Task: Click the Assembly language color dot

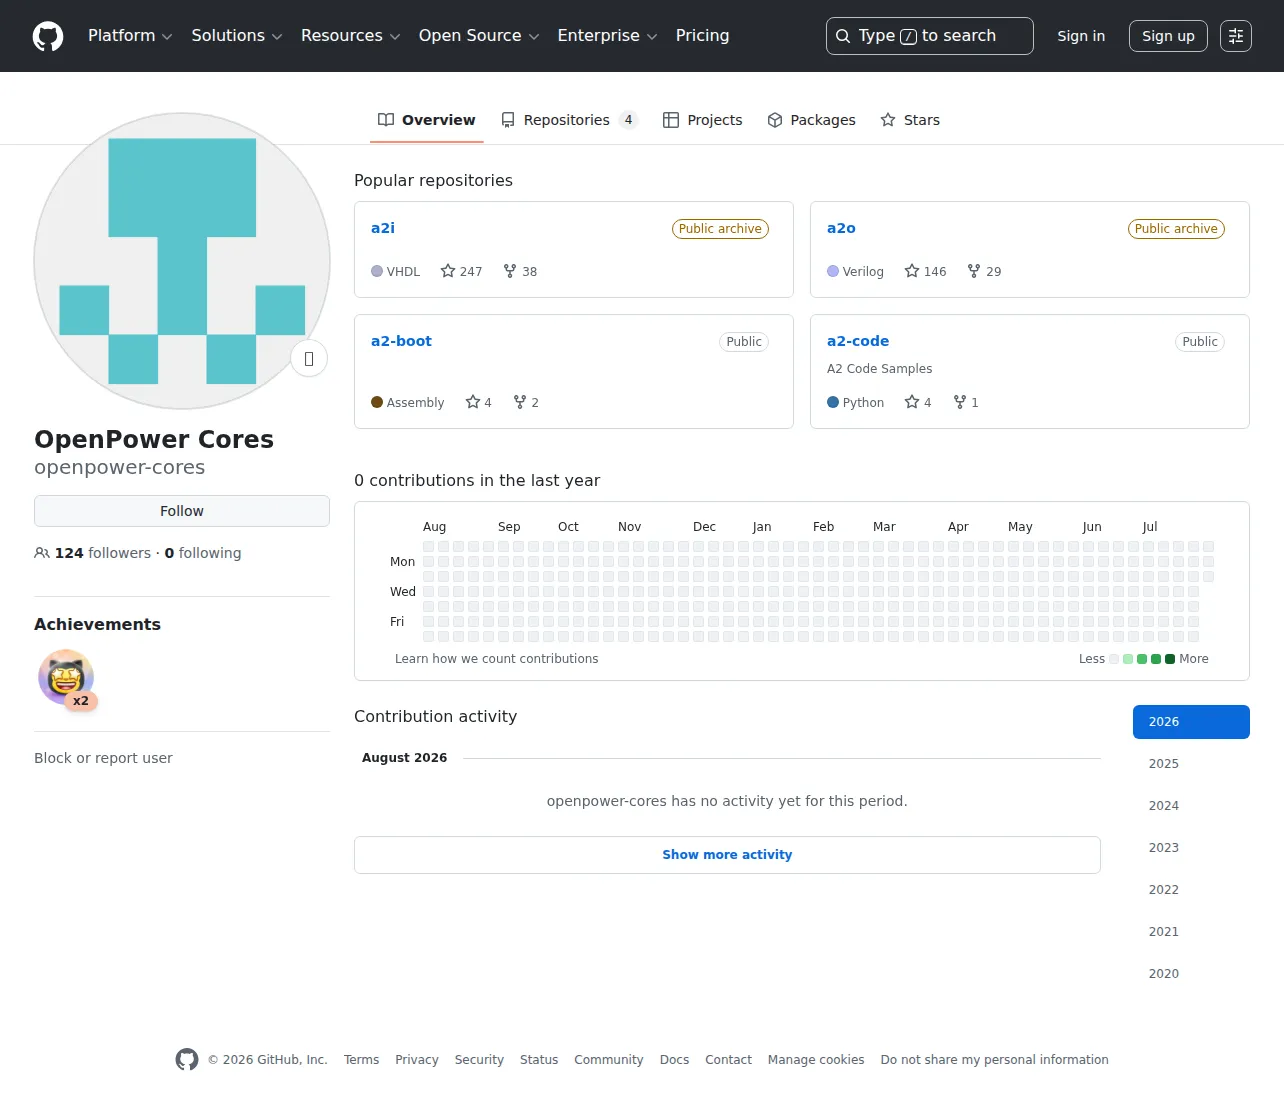Action: (x=377, y=402)
